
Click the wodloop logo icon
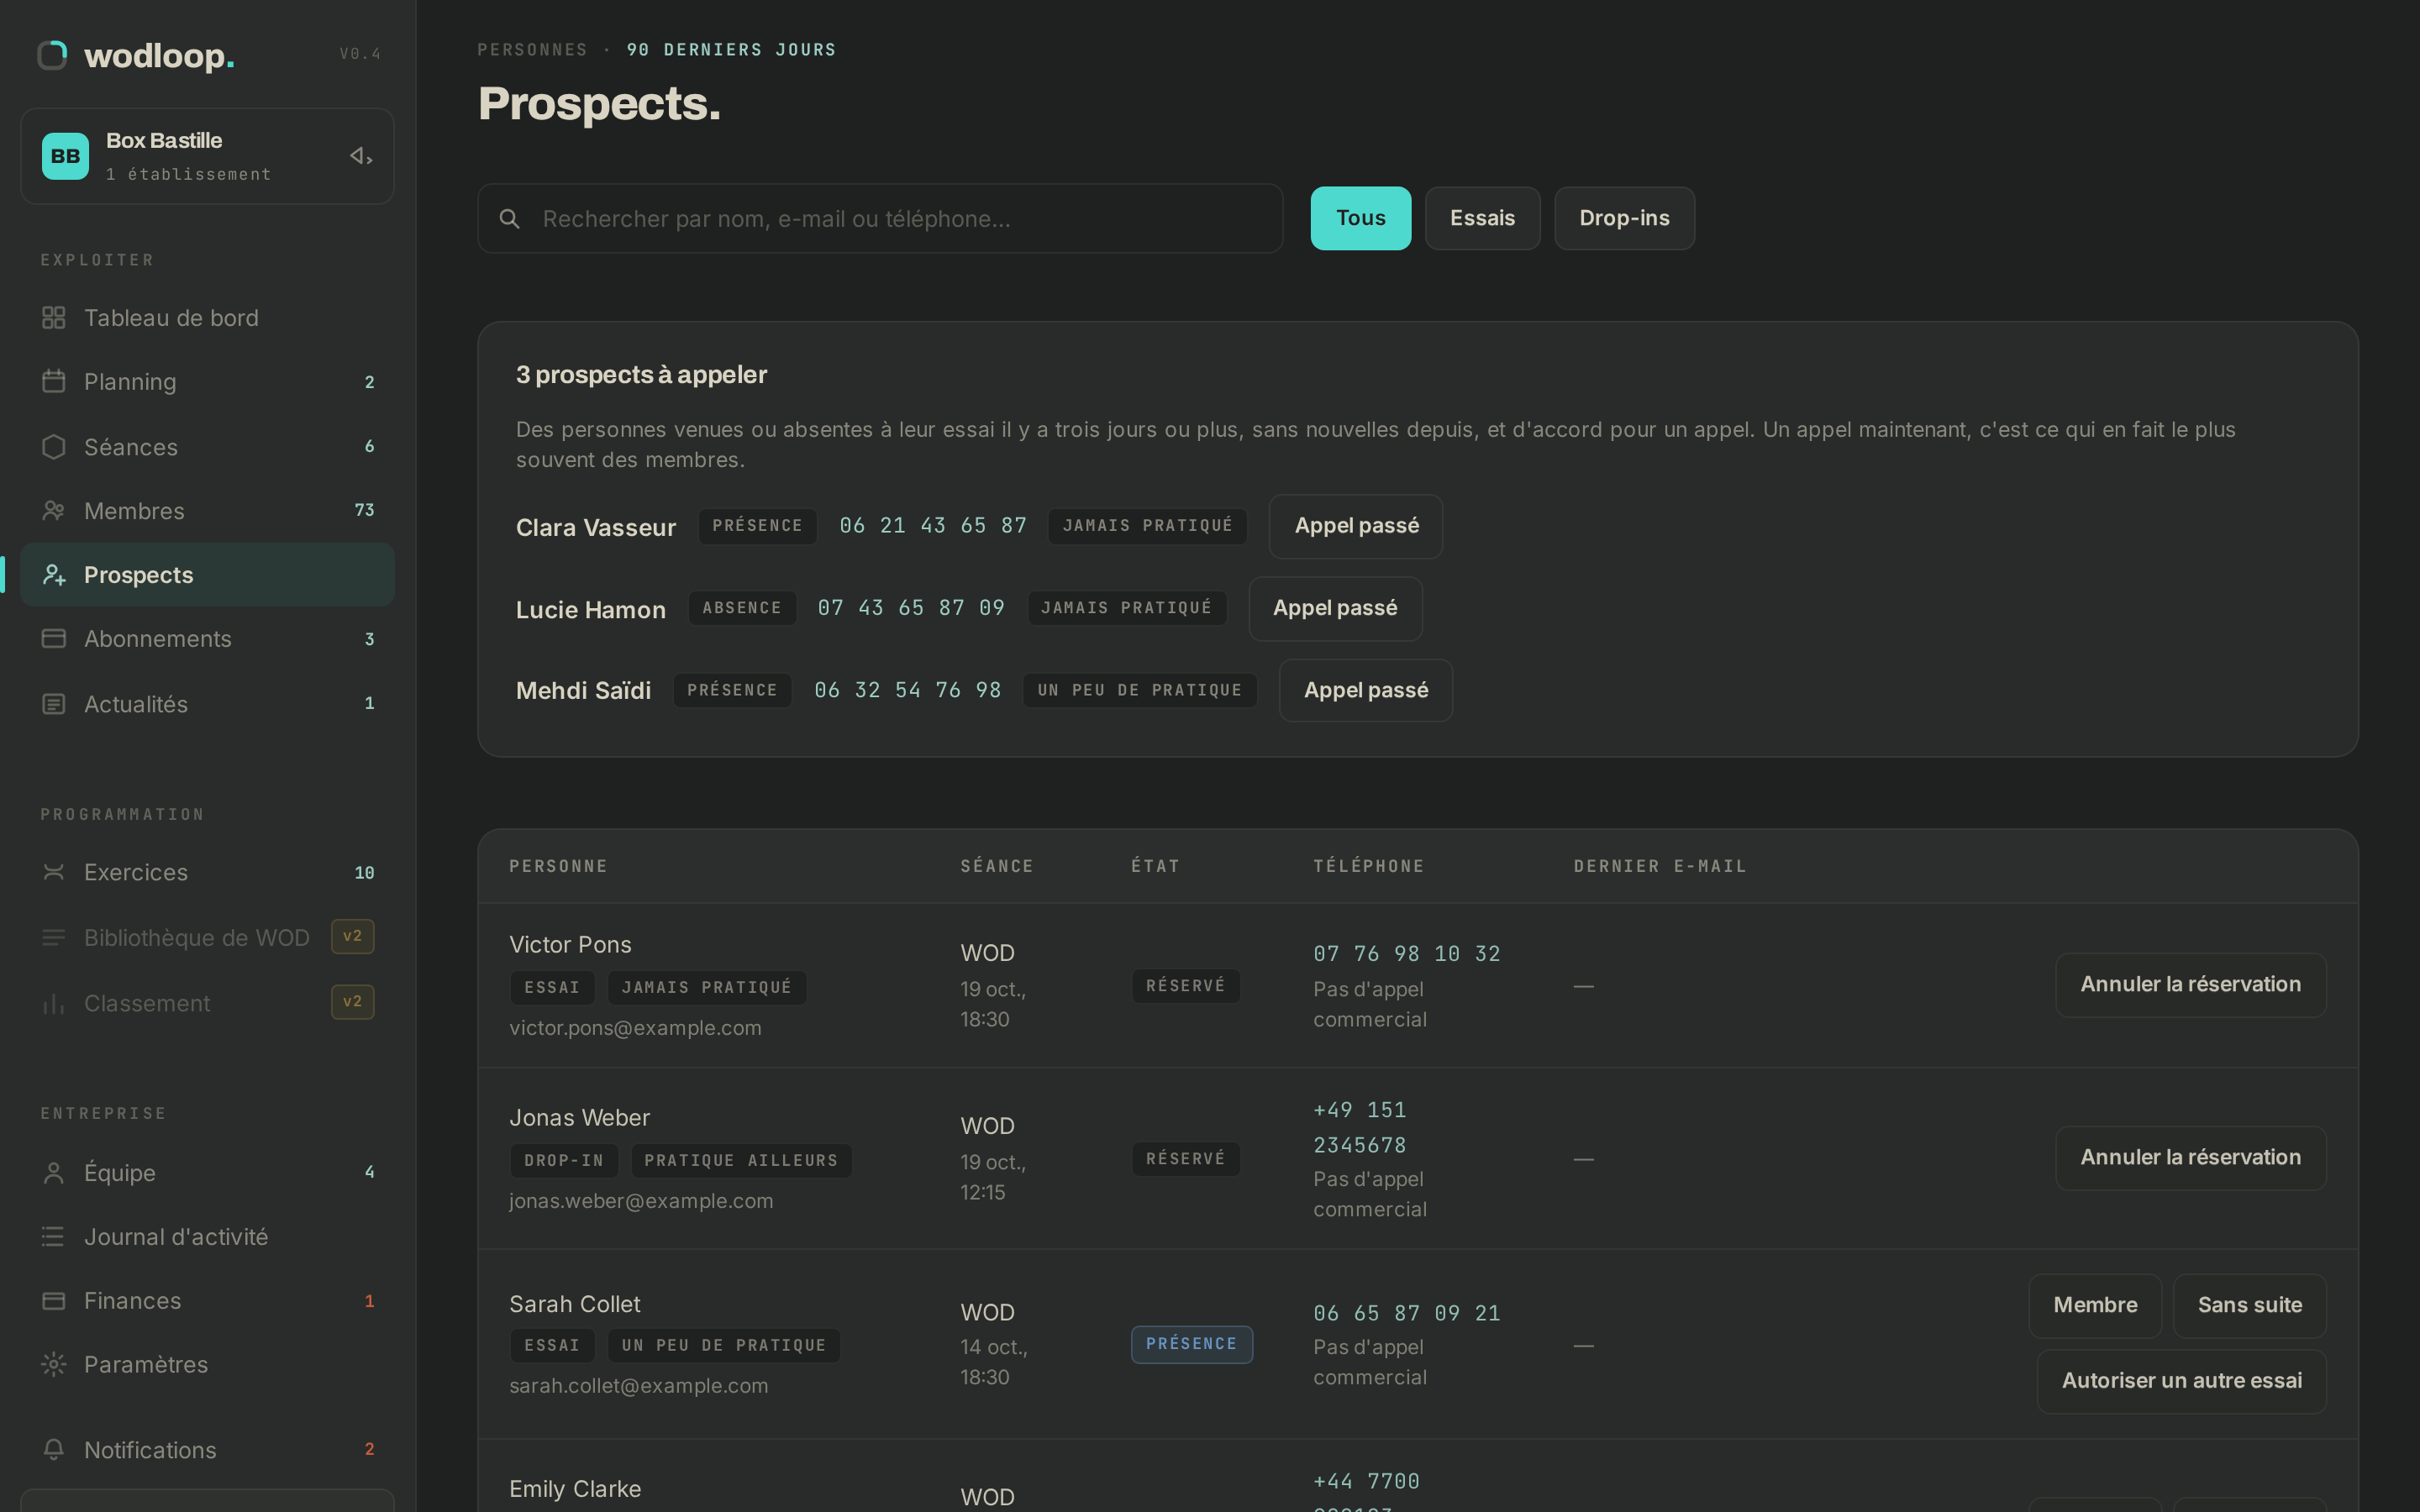pos(52,55)
